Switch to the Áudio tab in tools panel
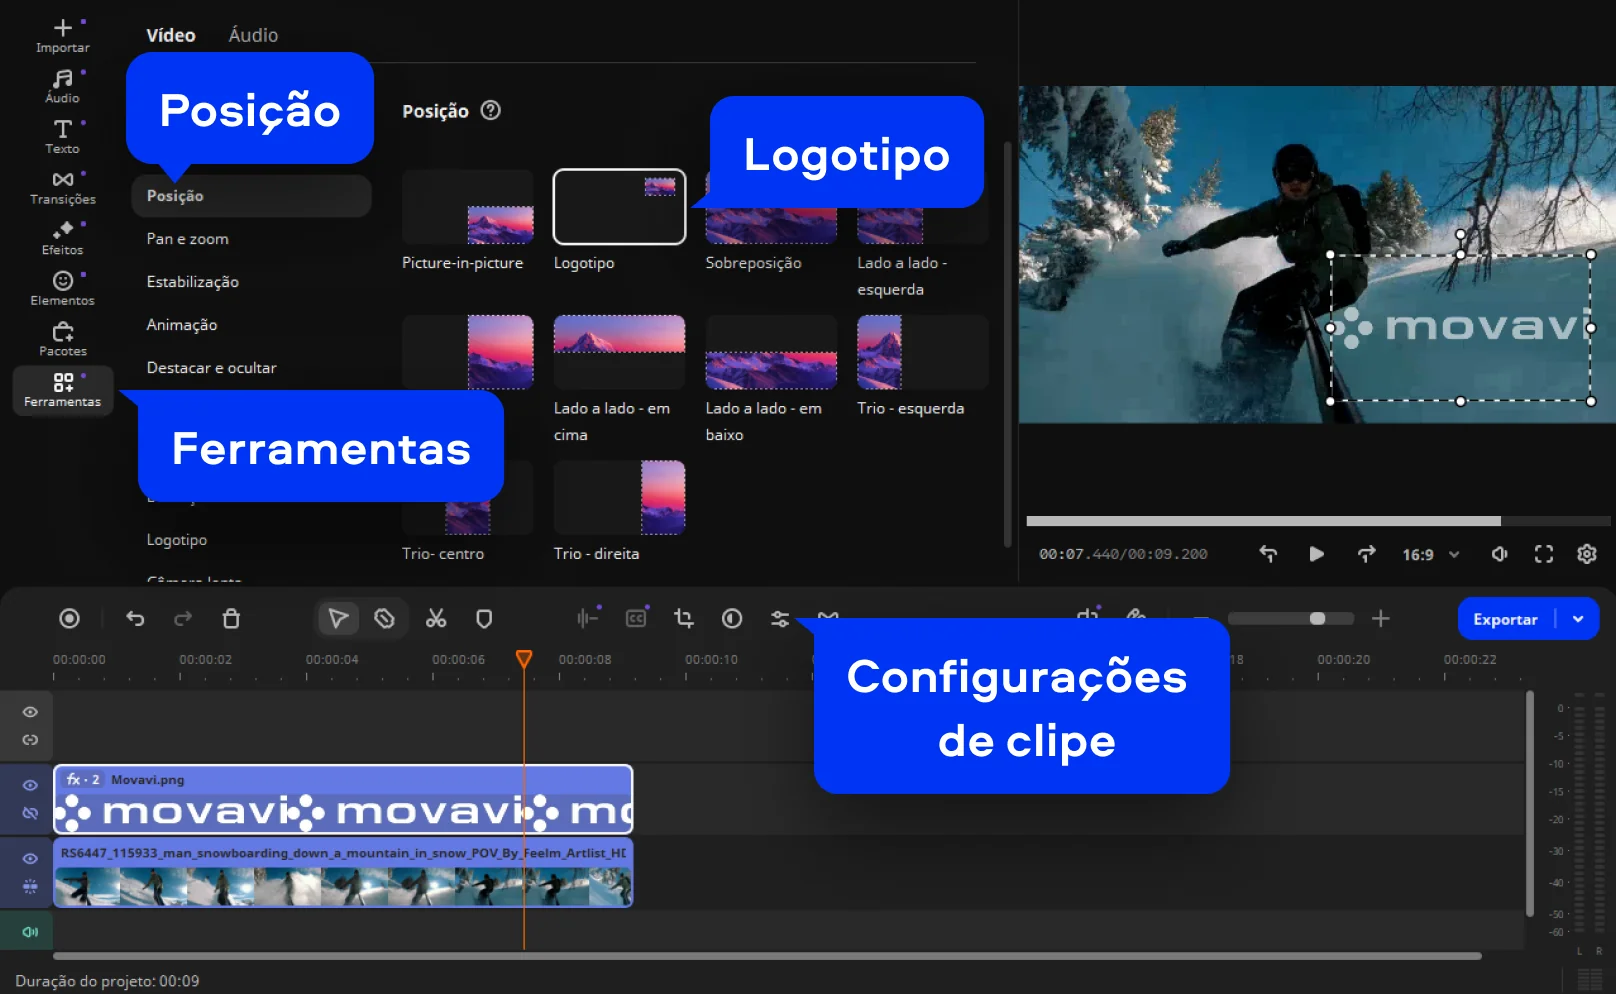The width and height of the screenshot is (1616, 994). point(253,35)
